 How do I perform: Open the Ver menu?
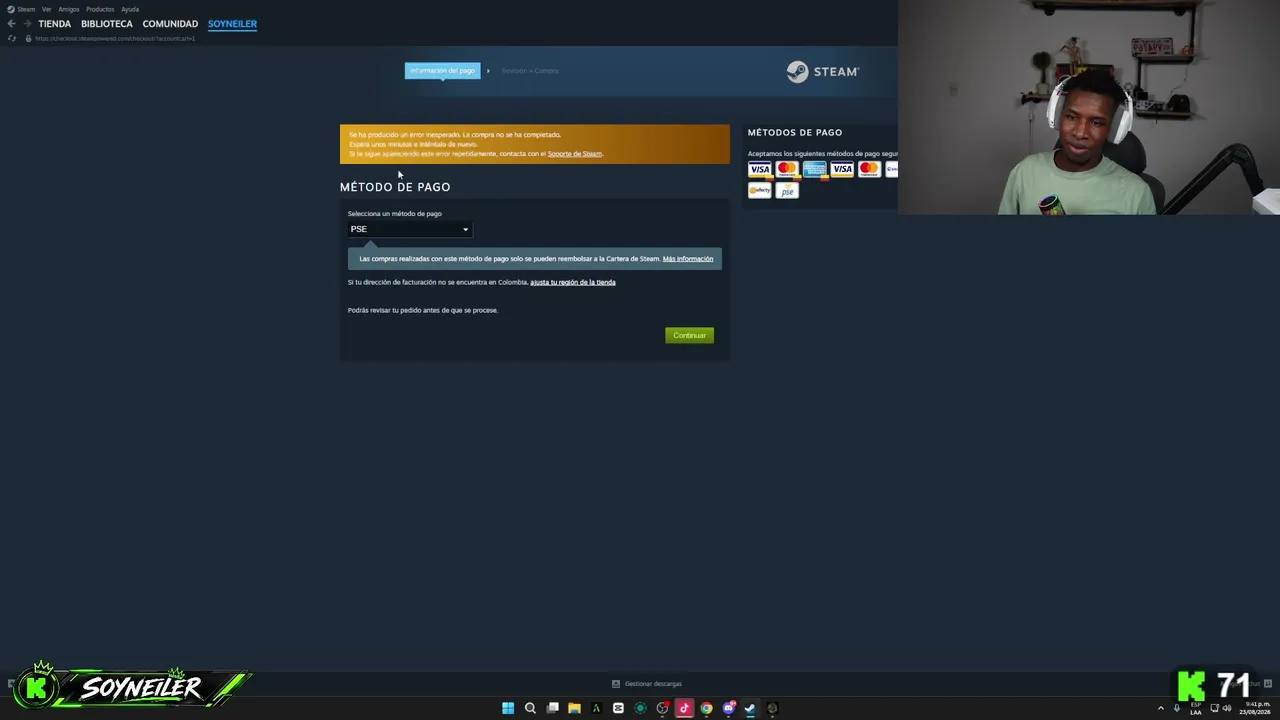pyautogui.click(x=46, y=9)
